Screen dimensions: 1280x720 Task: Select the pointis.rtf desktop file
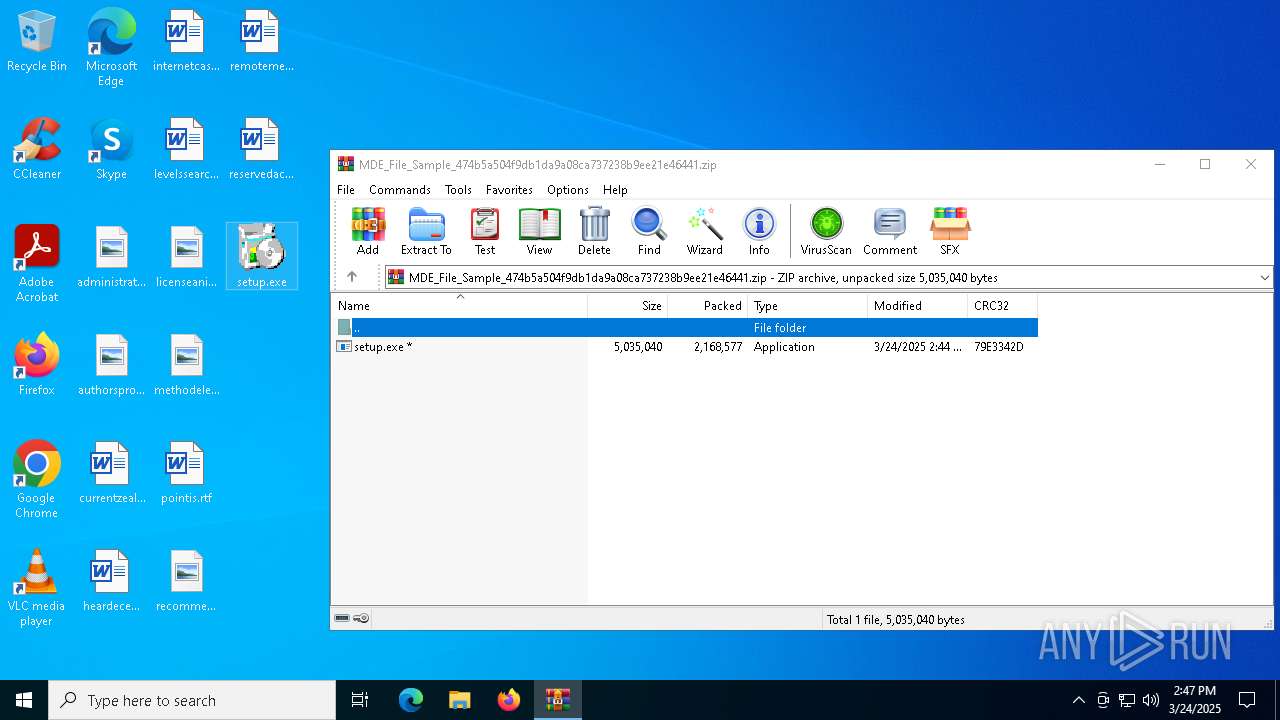click(x=186, y=474)
